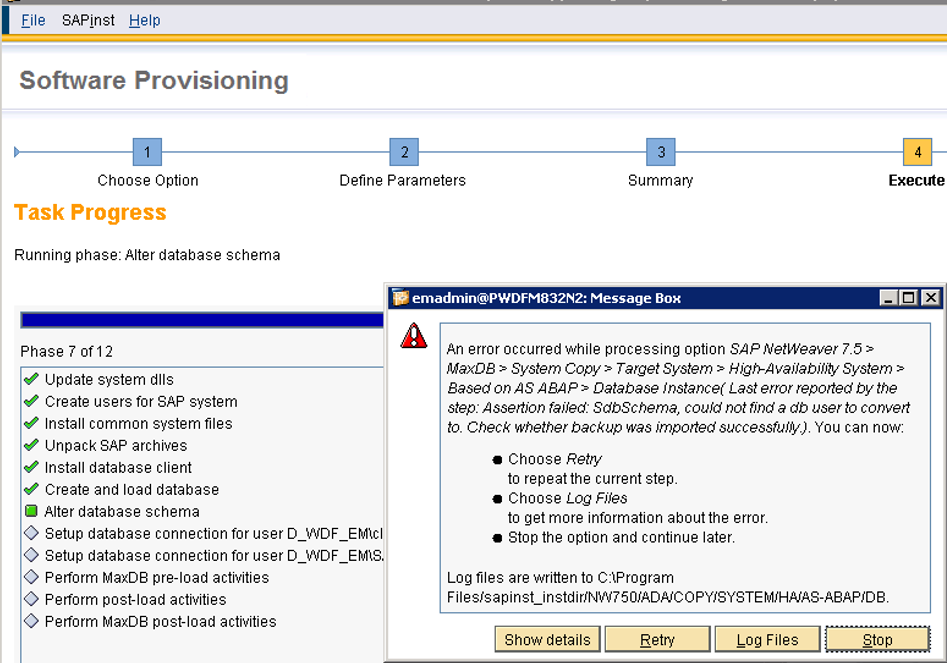The height and width of the screenshot is (663, 947).
Task: Click the 'Define Parameters' step label
Action: click(x=402, y=181)
